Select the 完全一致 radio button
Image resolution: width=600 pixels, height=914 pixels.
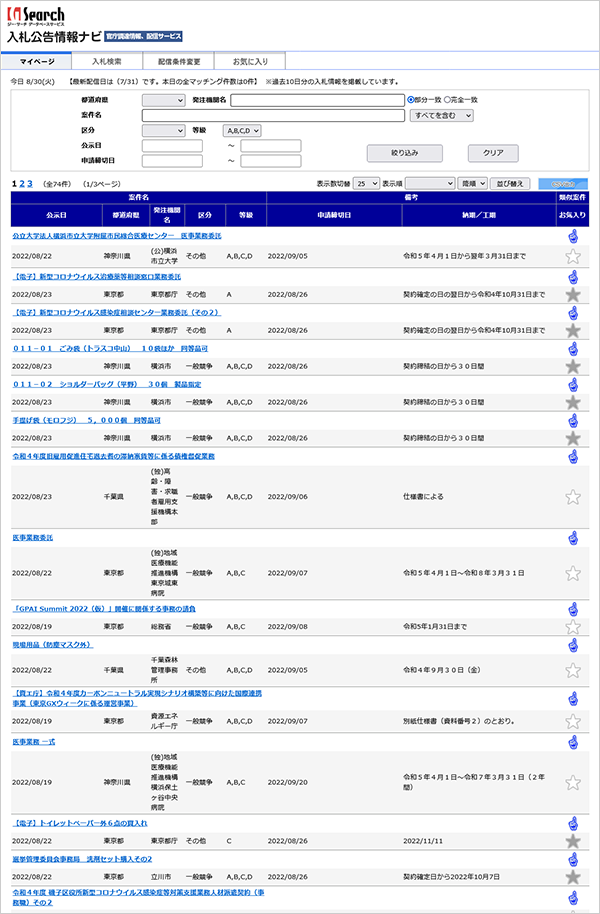(447, 100)
